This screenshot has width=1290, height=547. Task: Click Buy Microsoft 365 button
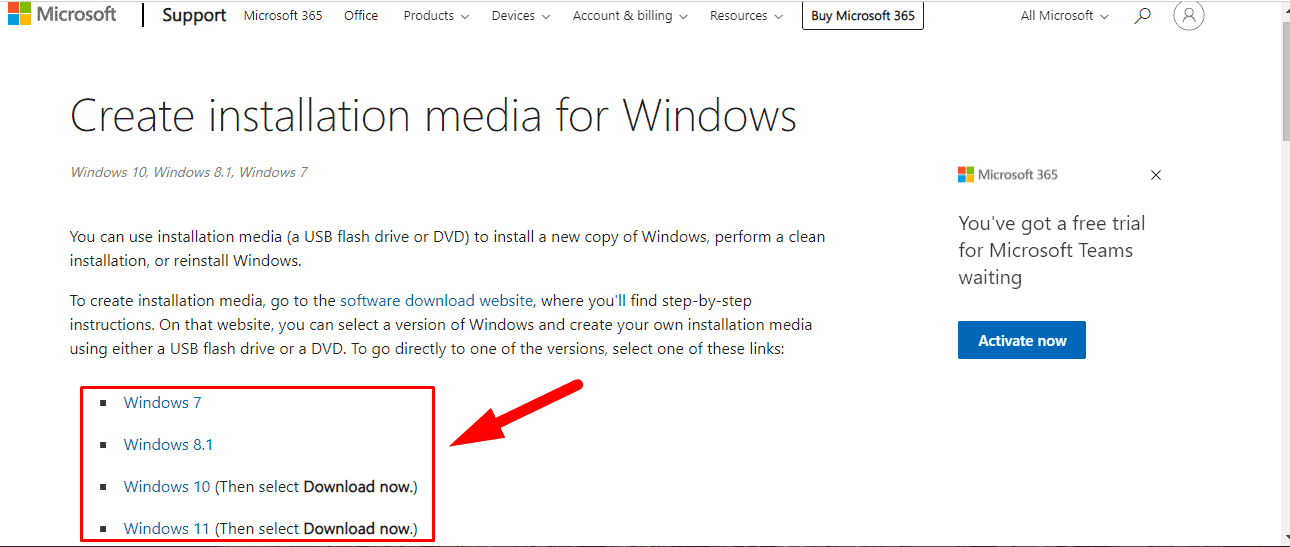(863, 16)
